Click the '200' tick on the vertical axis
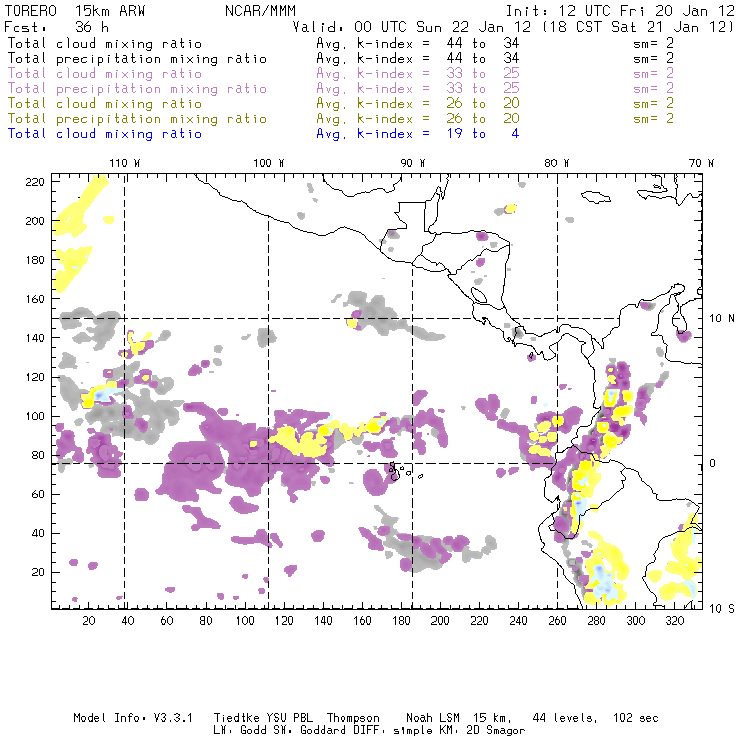Screen dimensions: 740x740 [35, 221]
